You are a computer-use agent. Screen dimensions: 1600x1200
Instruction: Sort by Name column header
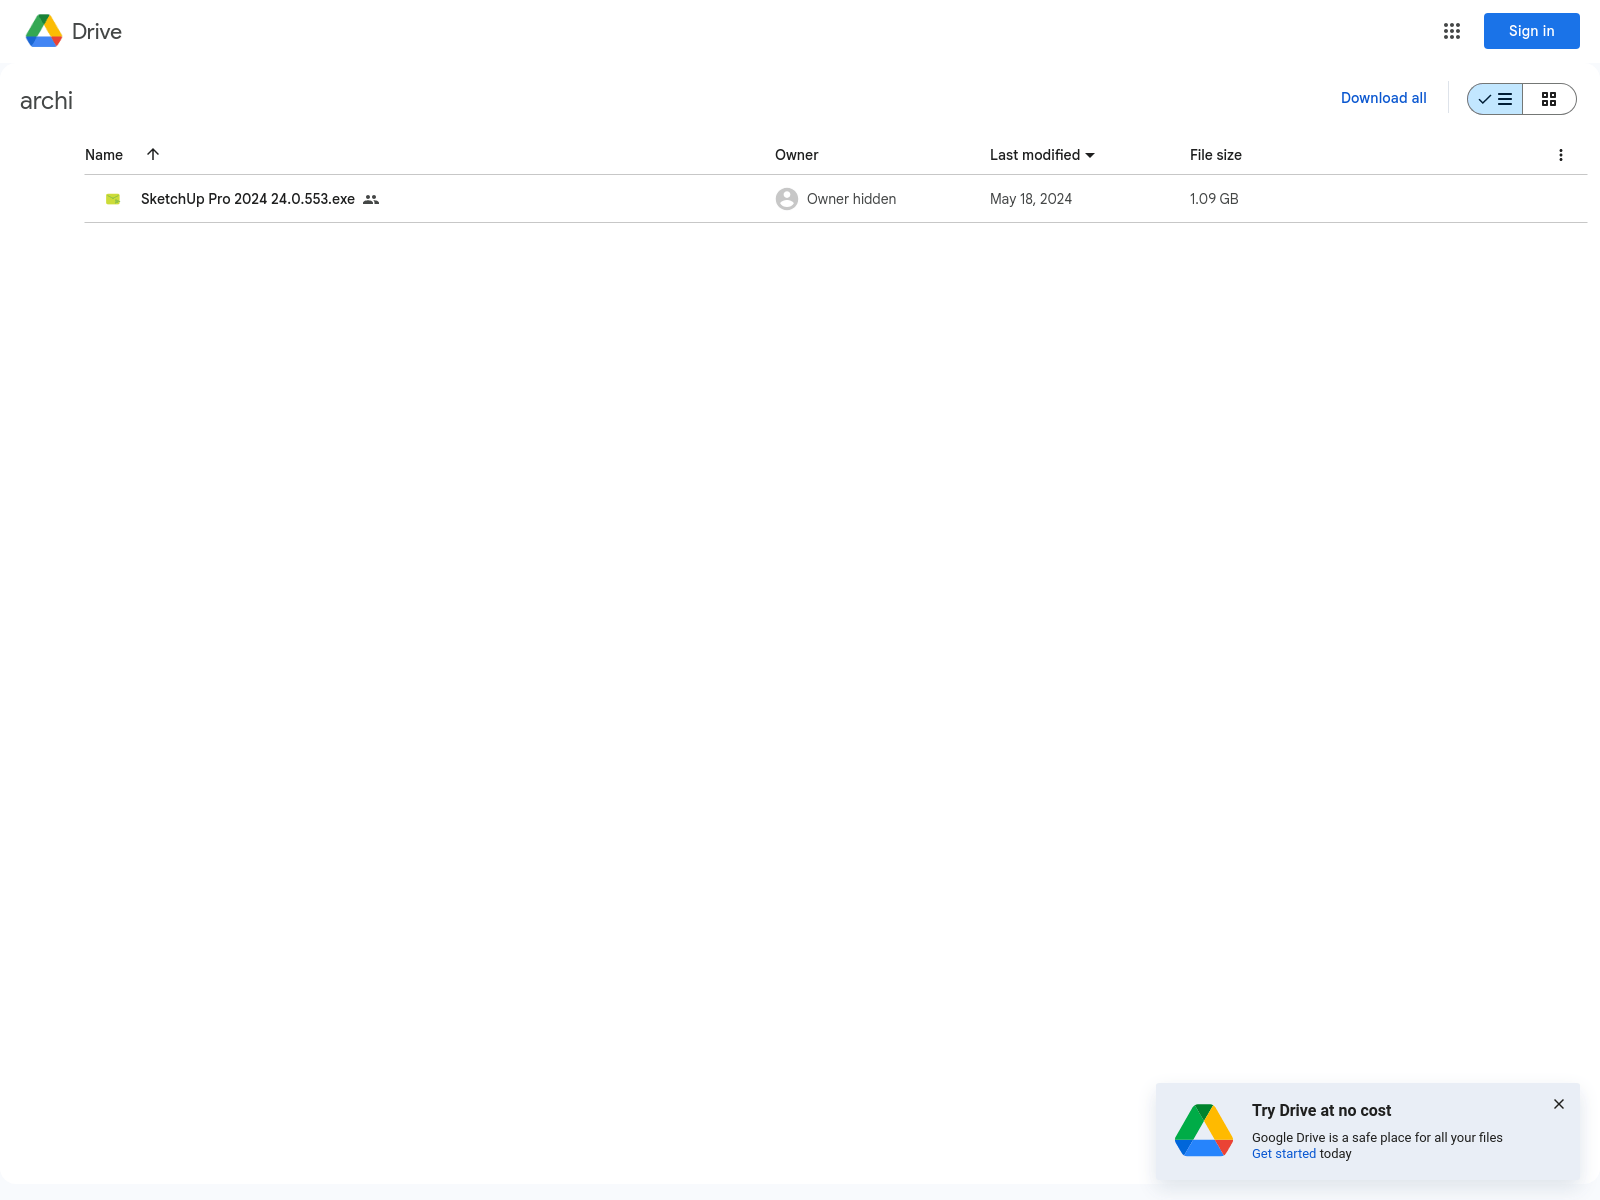coord(104,155)
